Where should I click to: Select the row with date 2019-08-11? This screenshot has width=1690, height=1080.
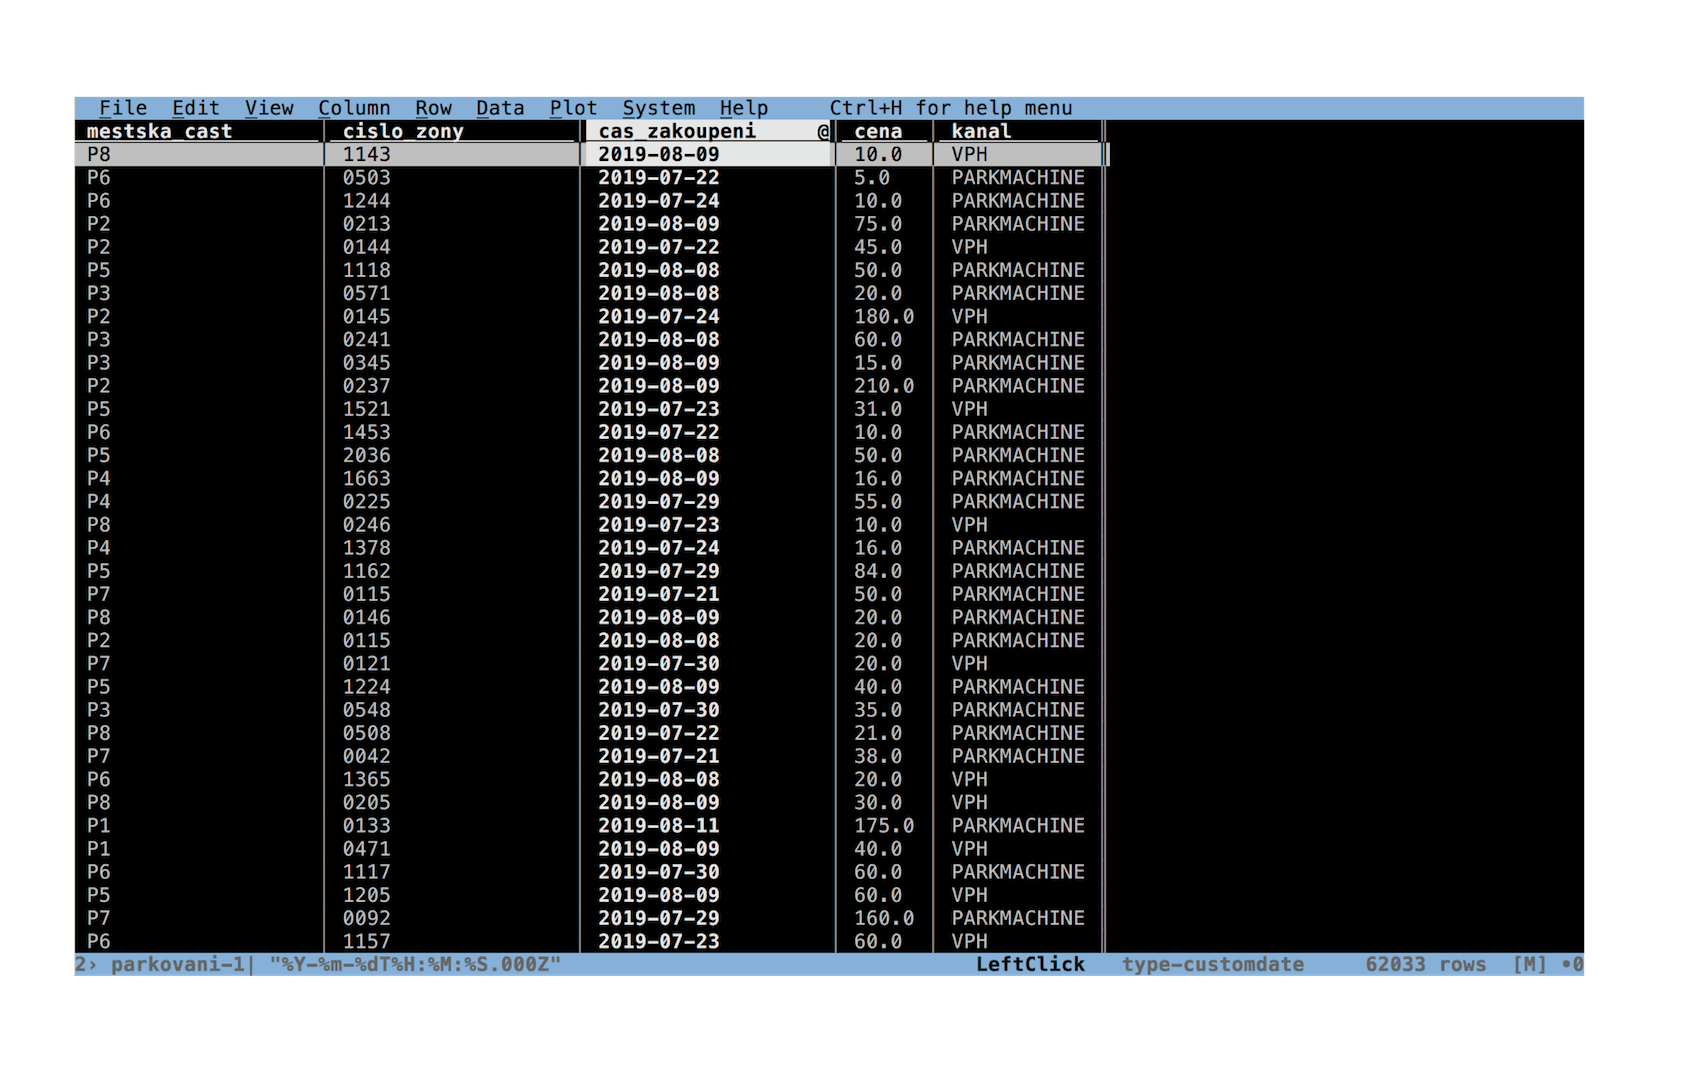(x=592, y=826)
